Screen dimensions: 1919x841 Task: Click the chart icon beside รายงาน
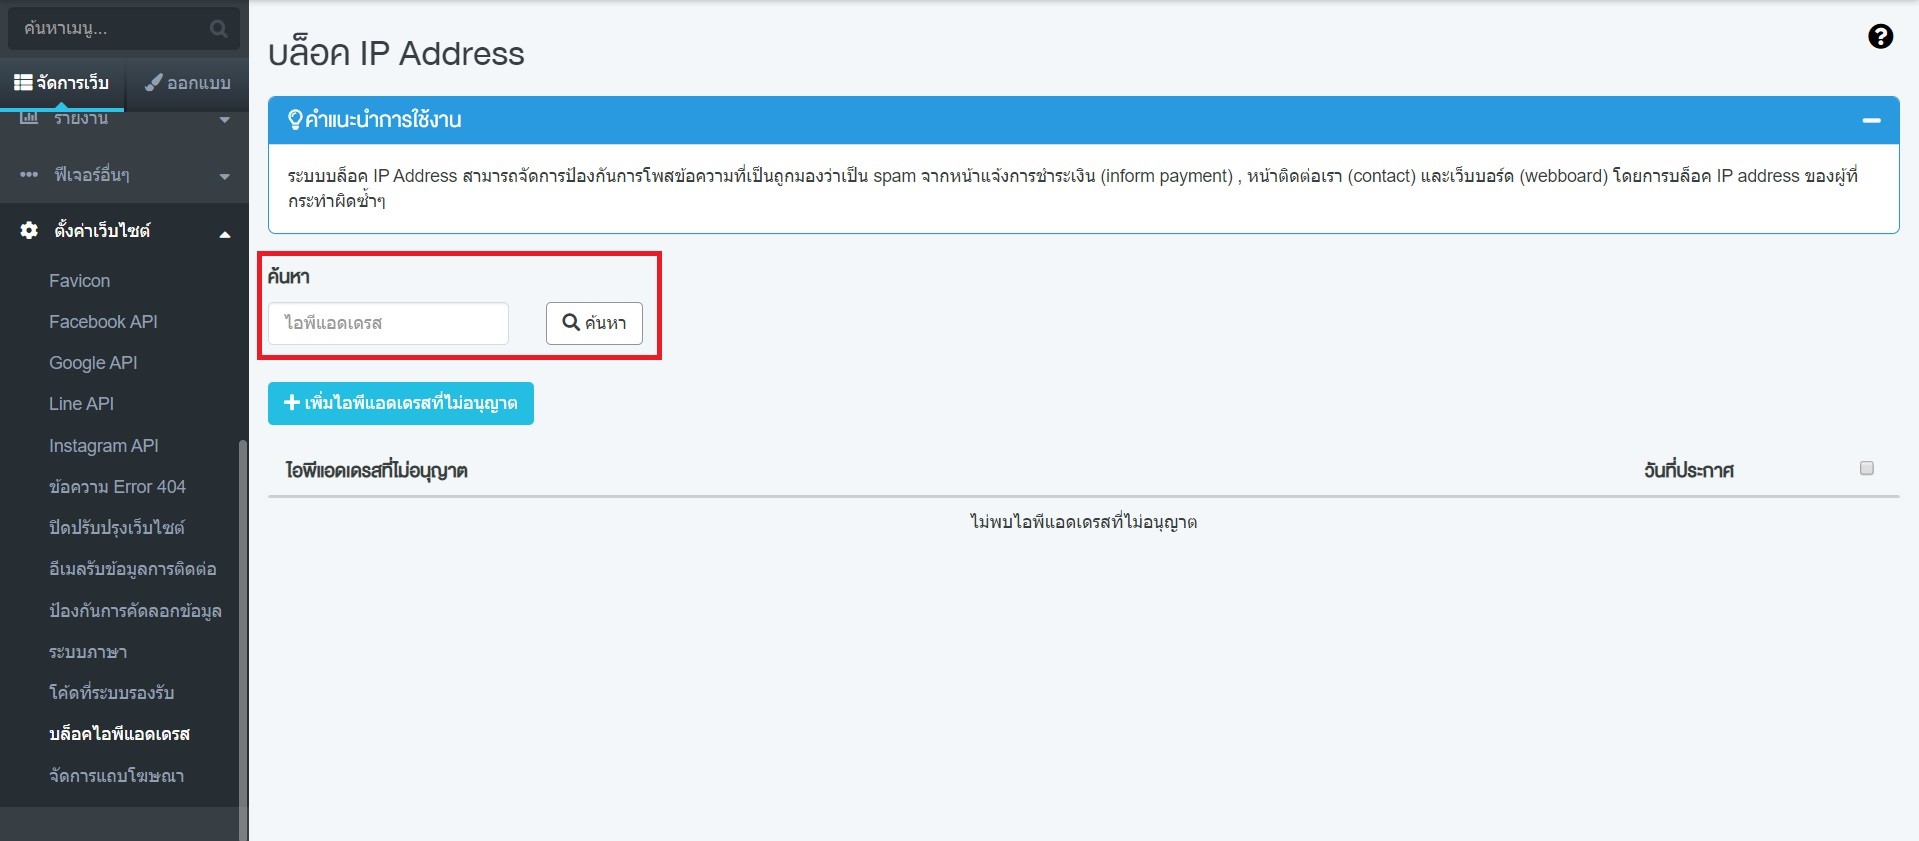click(29, 119)
